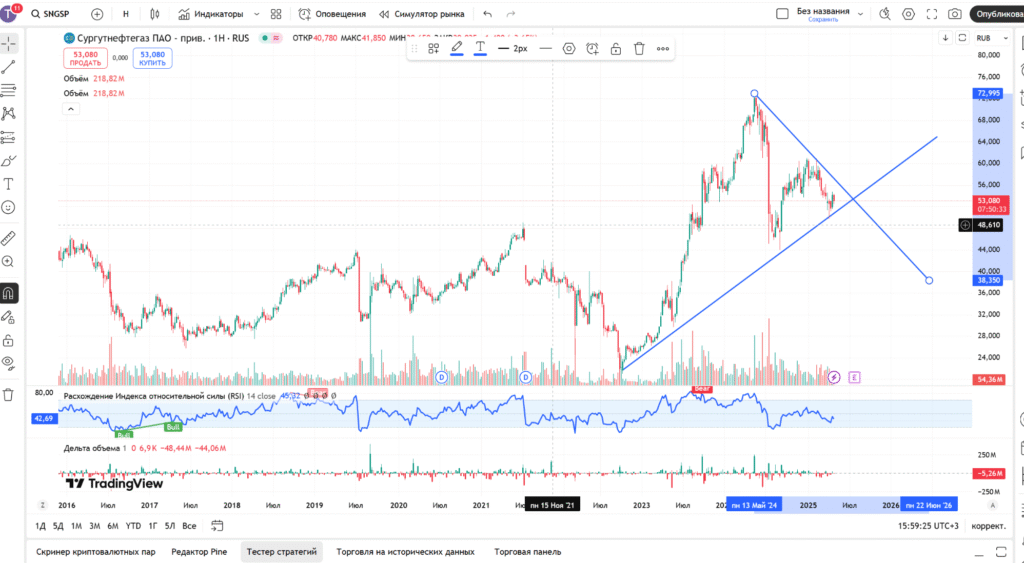Select the 1Д time range

point(40,526)
